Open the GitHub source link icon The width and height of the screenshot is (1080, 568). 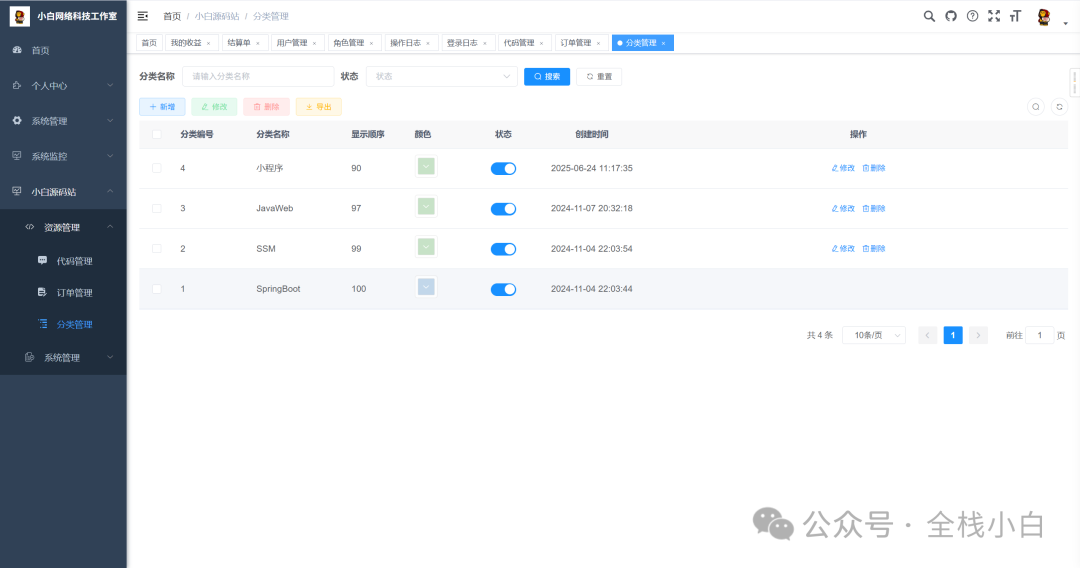pos(951,16)
